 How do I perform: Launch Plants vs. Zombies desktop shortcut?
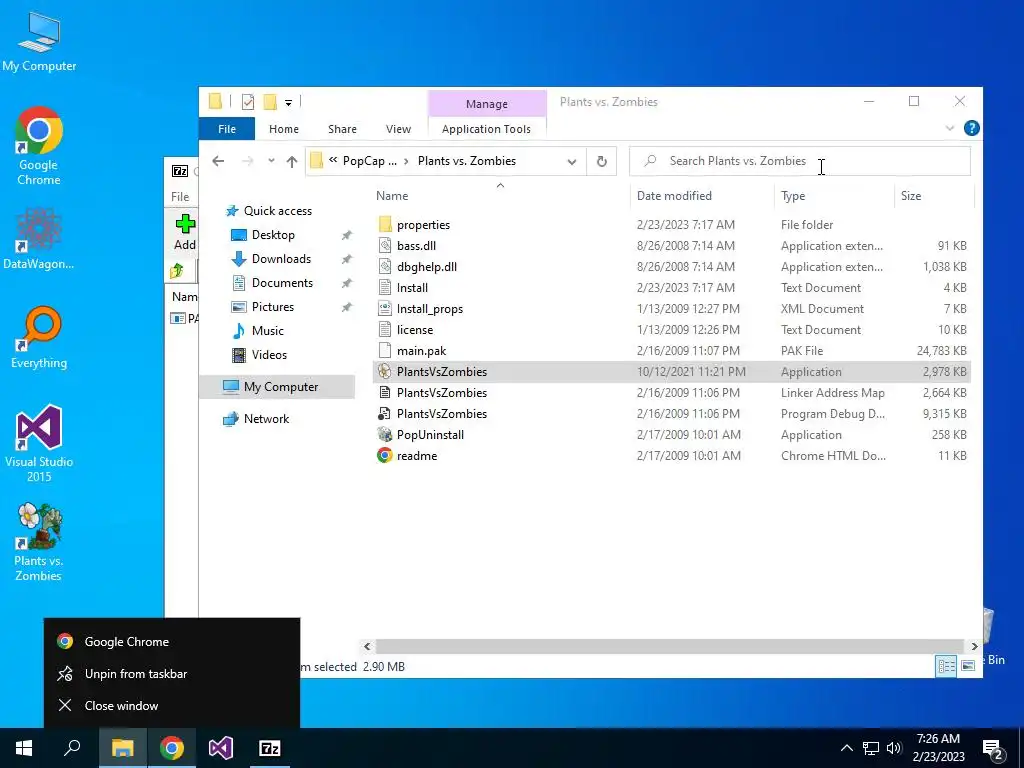tap(39, 542)
